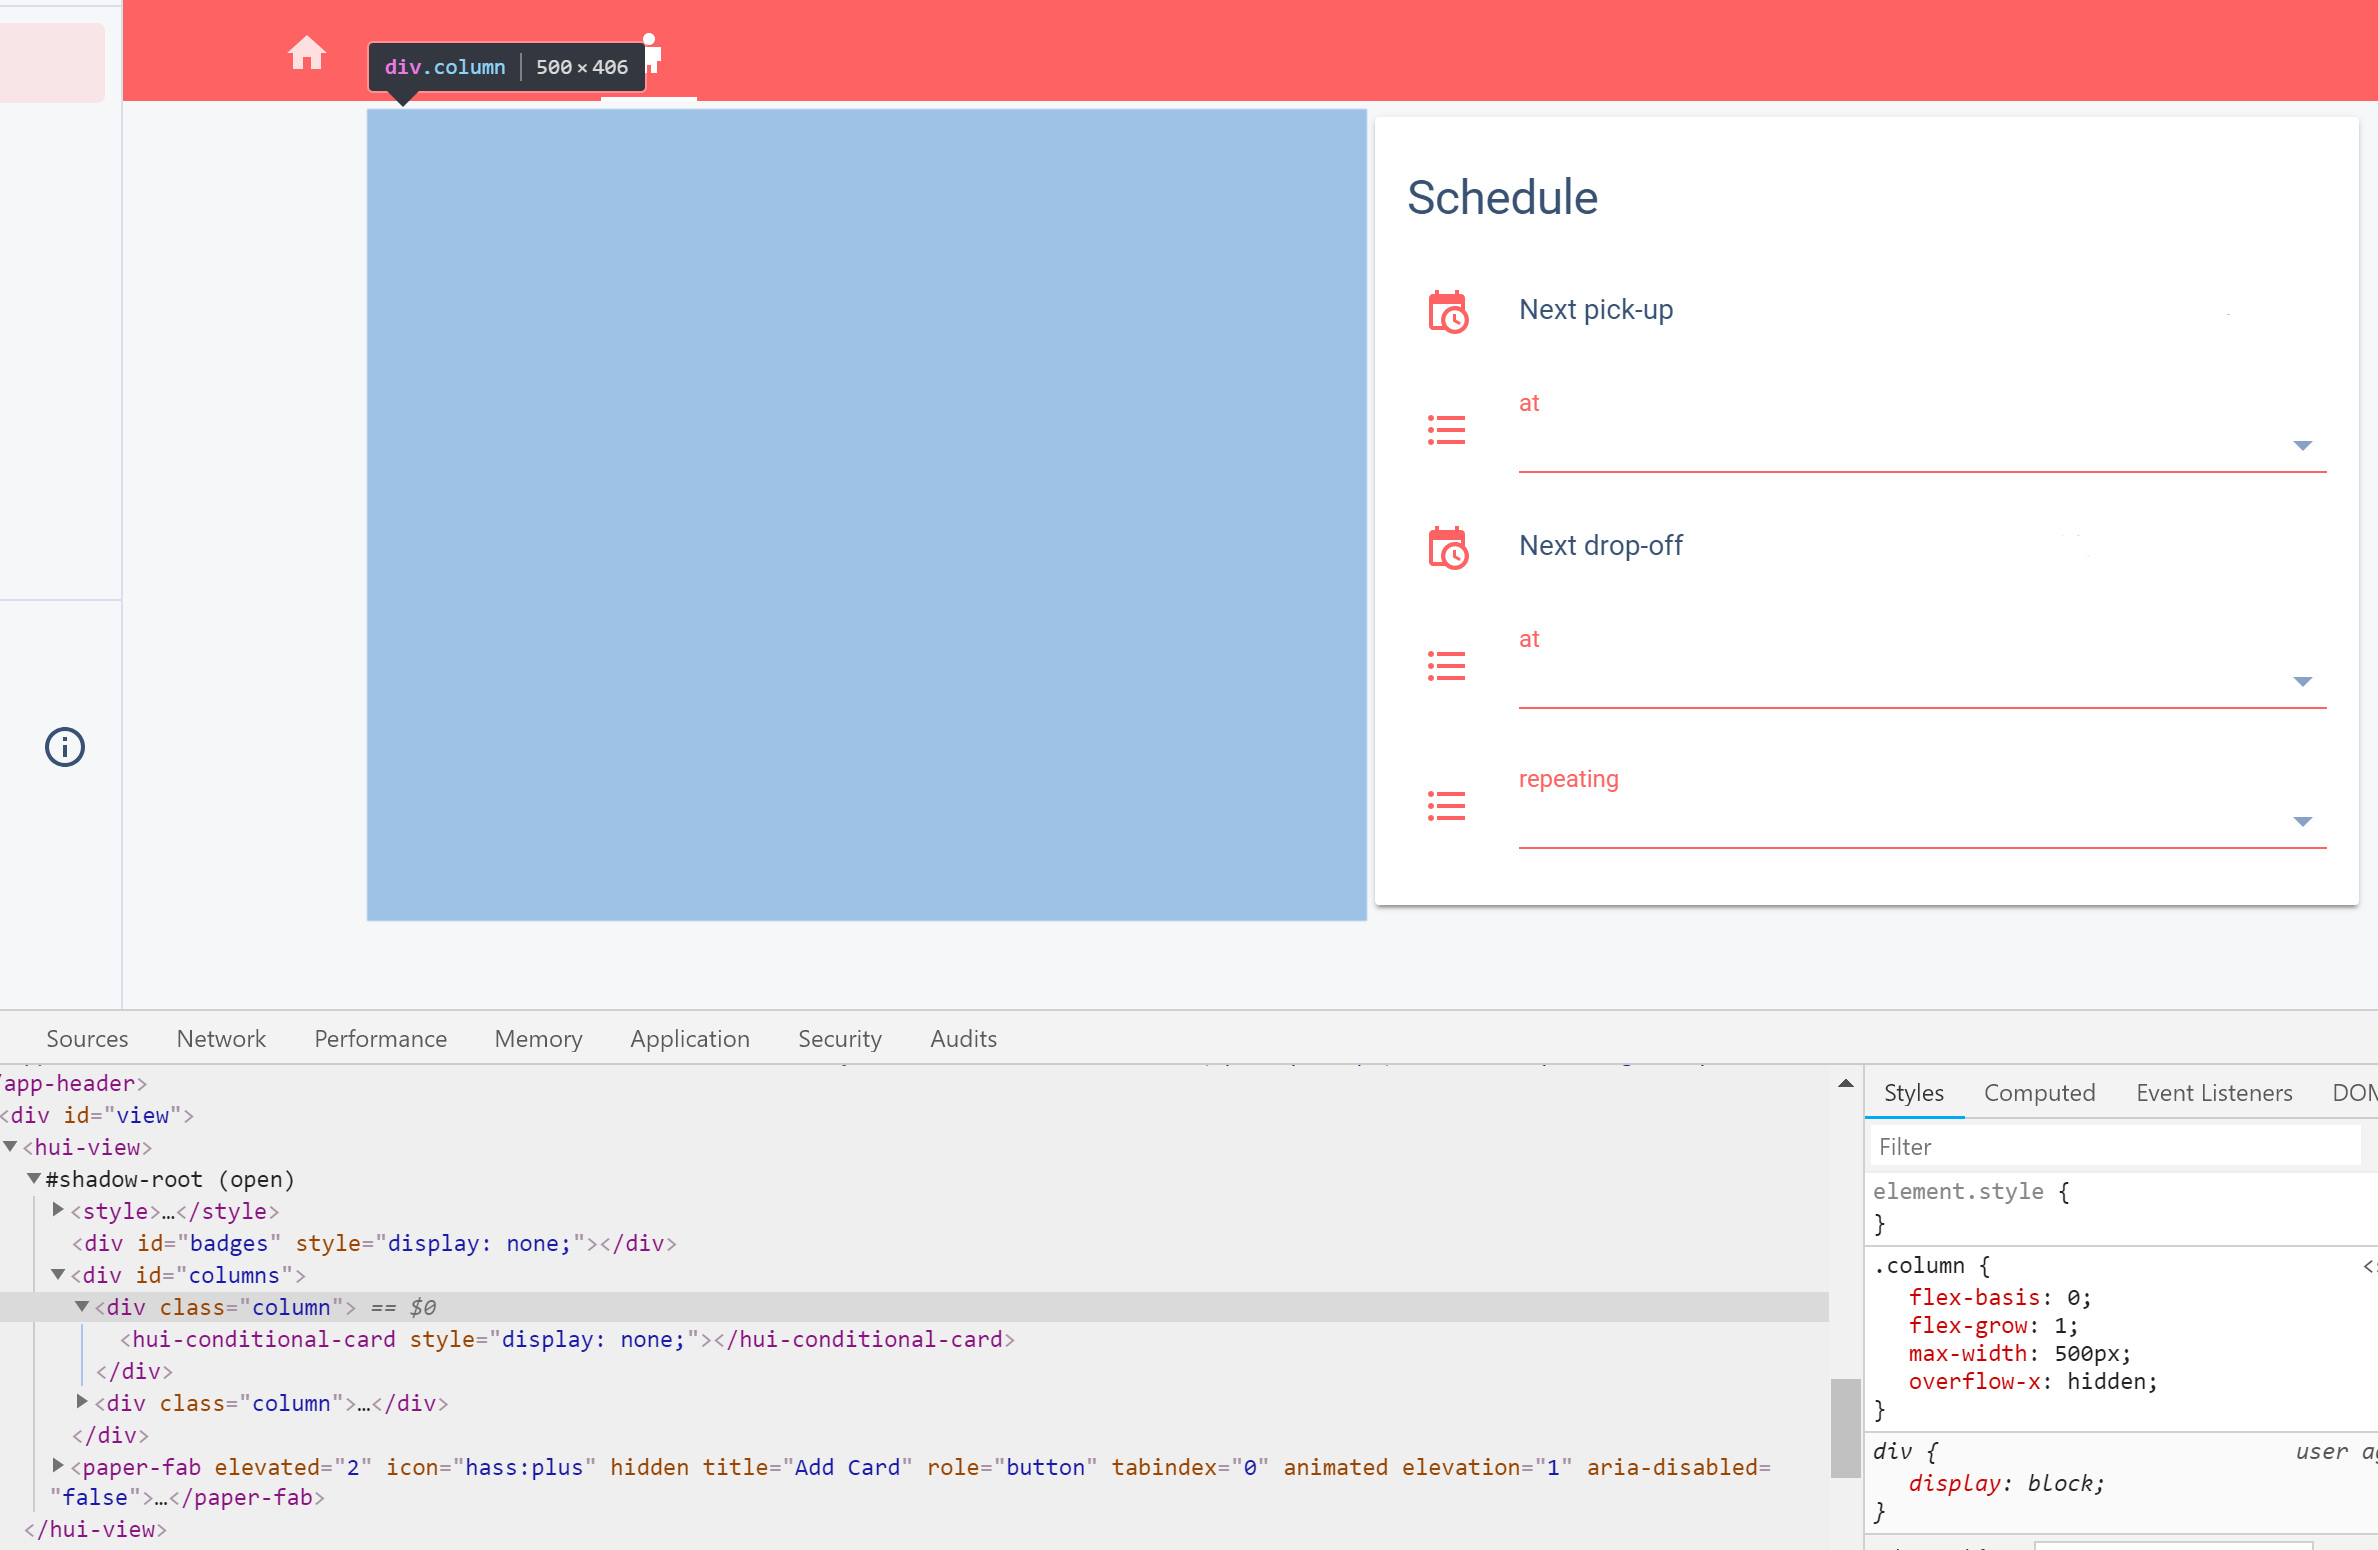This screenshot has width=2378, height=1550.
Task: Select the Styles pane tab
Action: (1913, 1092)
